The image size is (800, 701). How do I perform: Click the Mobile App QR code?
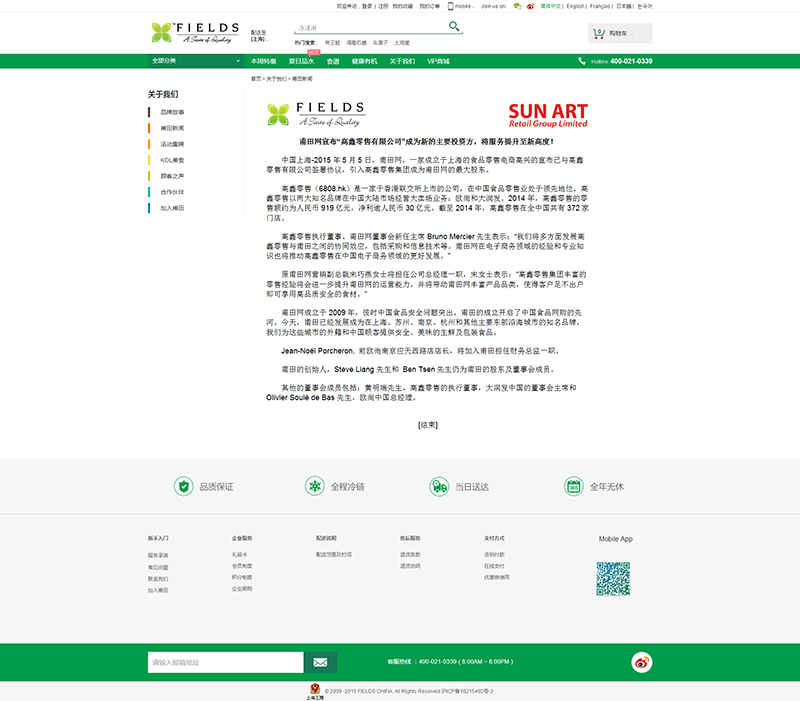(613, 579)
